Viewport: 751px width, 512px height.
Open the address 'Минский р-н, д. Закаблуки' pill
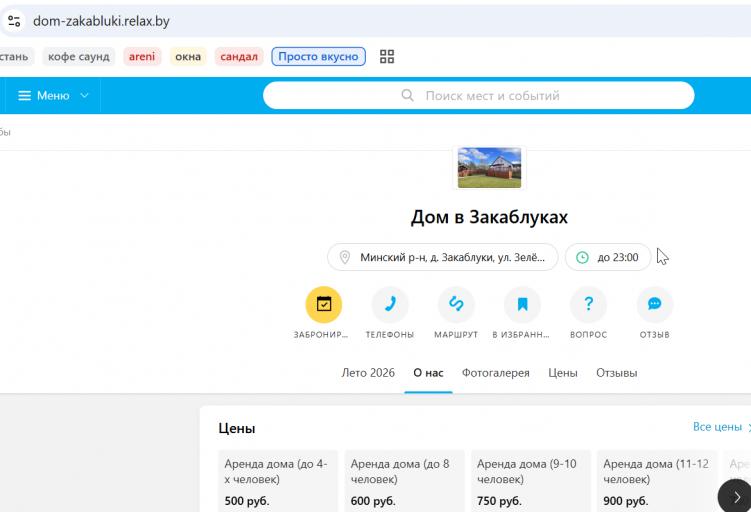443,257
